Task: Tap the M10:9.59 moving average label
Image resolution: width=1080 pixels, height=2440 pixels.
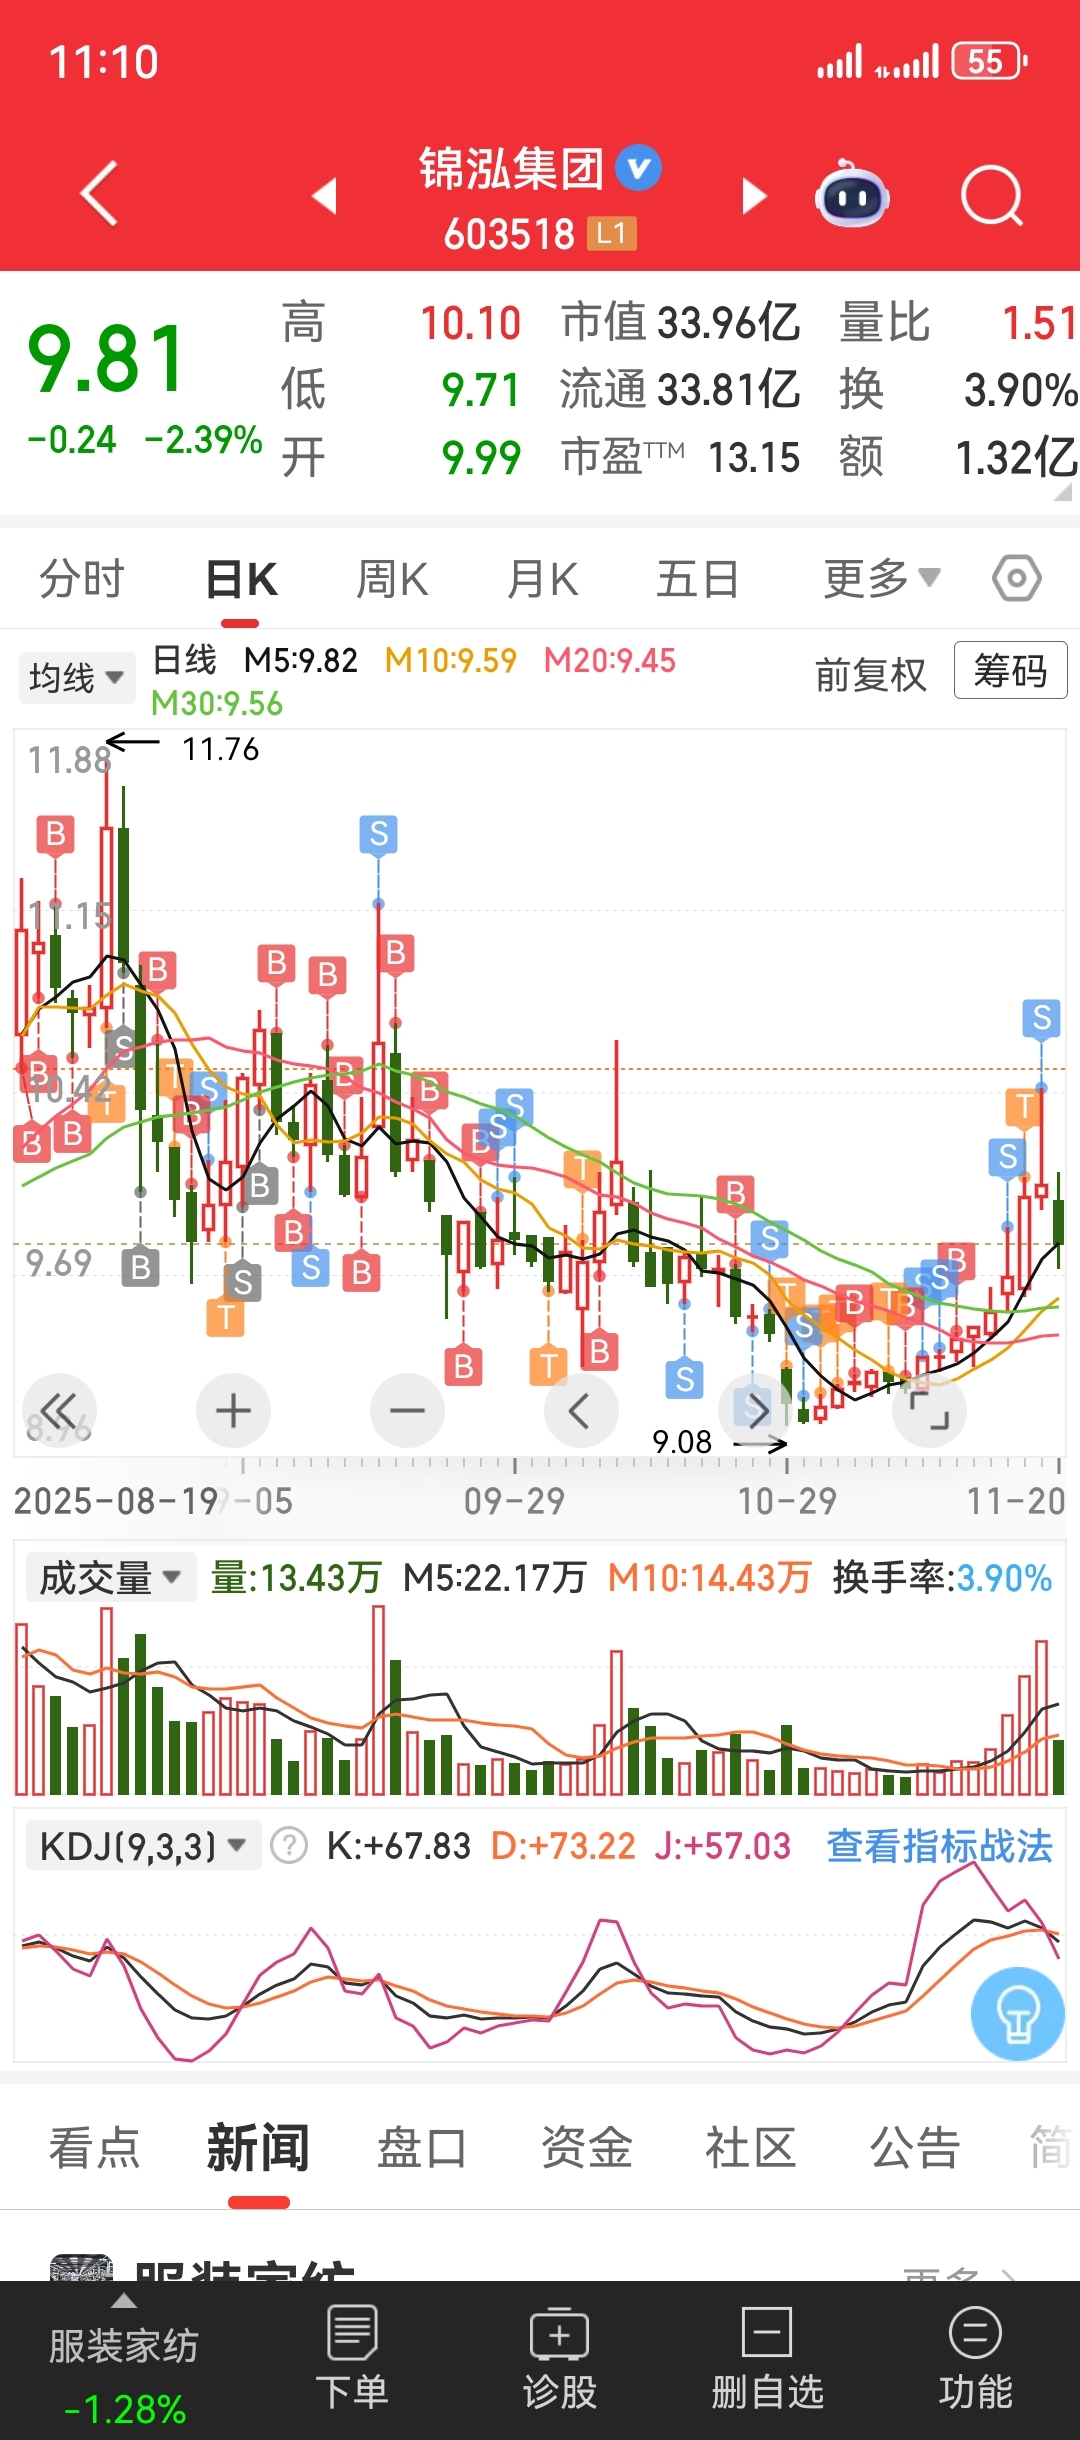Action: click(450, 660)
